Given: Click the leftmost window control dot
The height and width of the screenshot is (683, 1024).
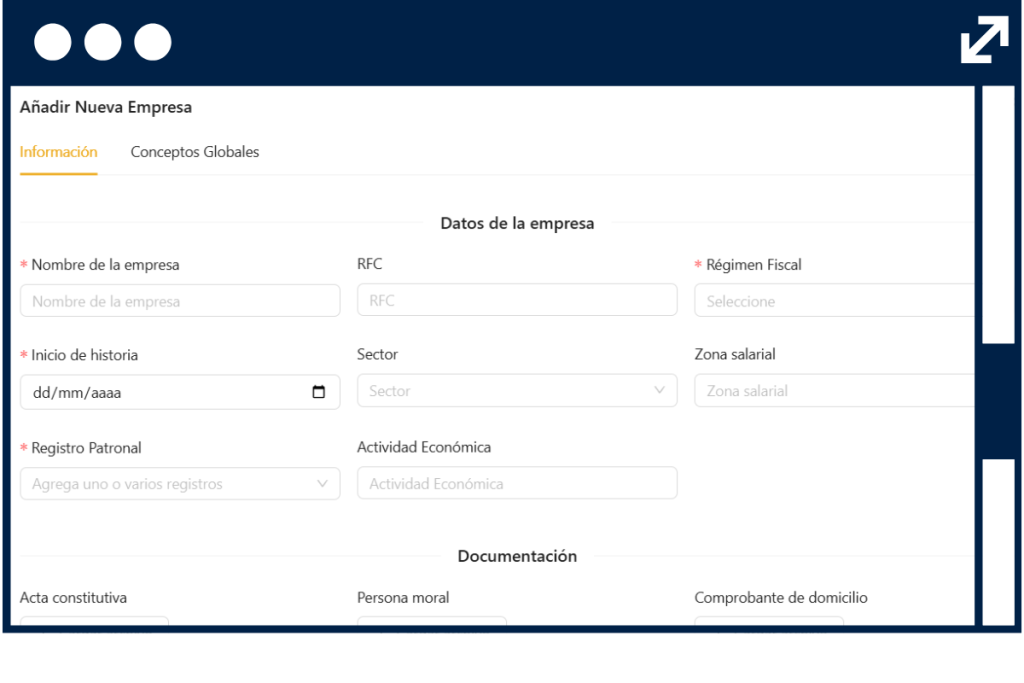Looking at the screenshot, I should coord(52,42).
